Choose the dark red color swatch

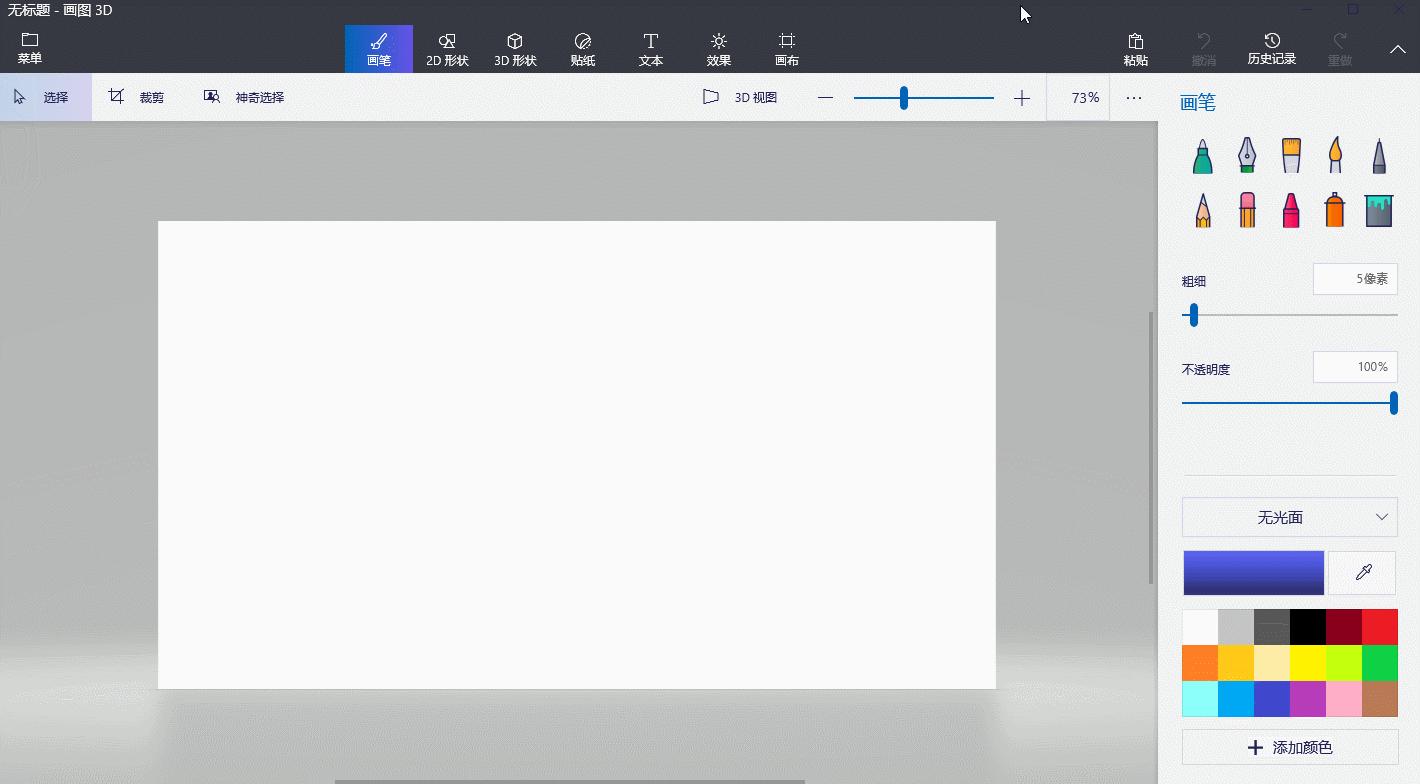coord(1344,627)
